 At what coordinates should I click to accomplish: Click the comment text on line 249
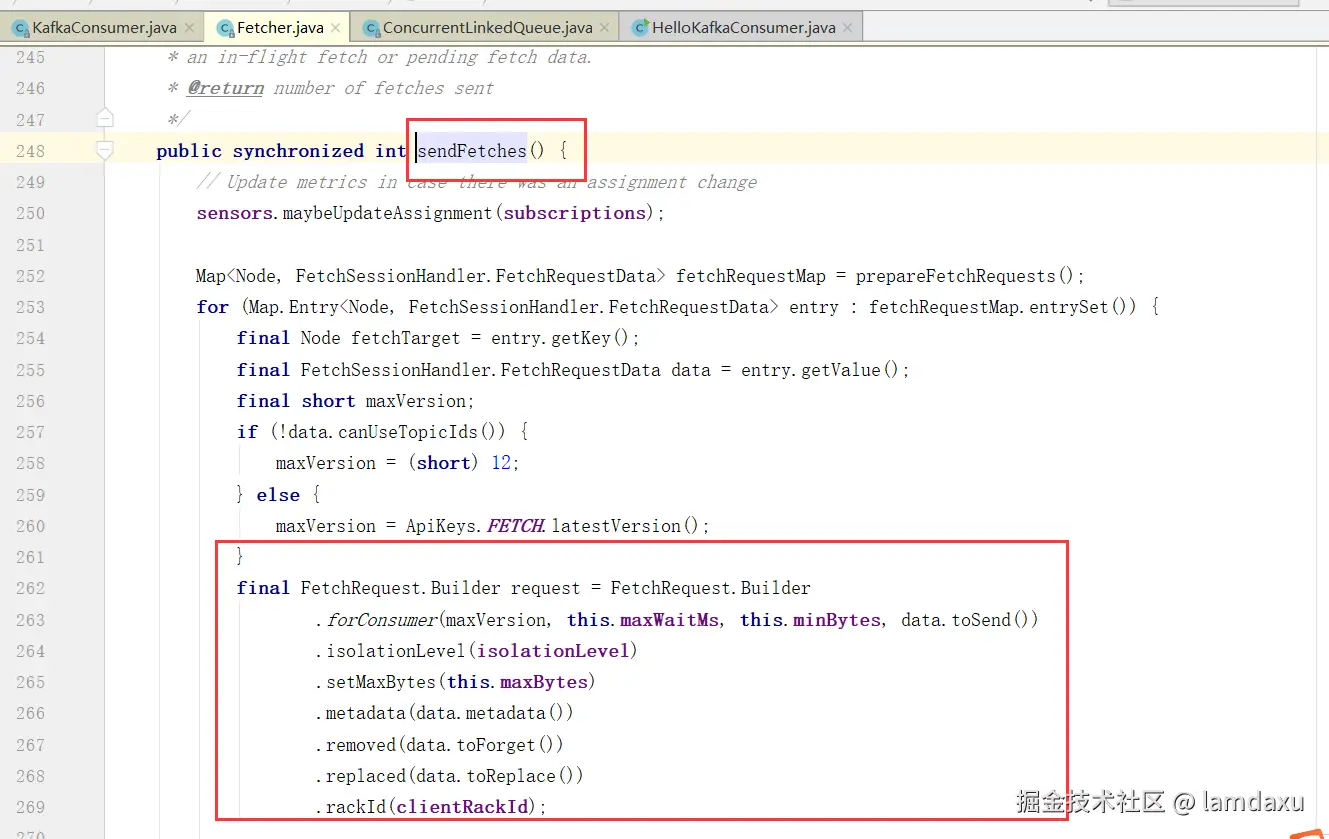pyautogui.click(x=477, y=182)
